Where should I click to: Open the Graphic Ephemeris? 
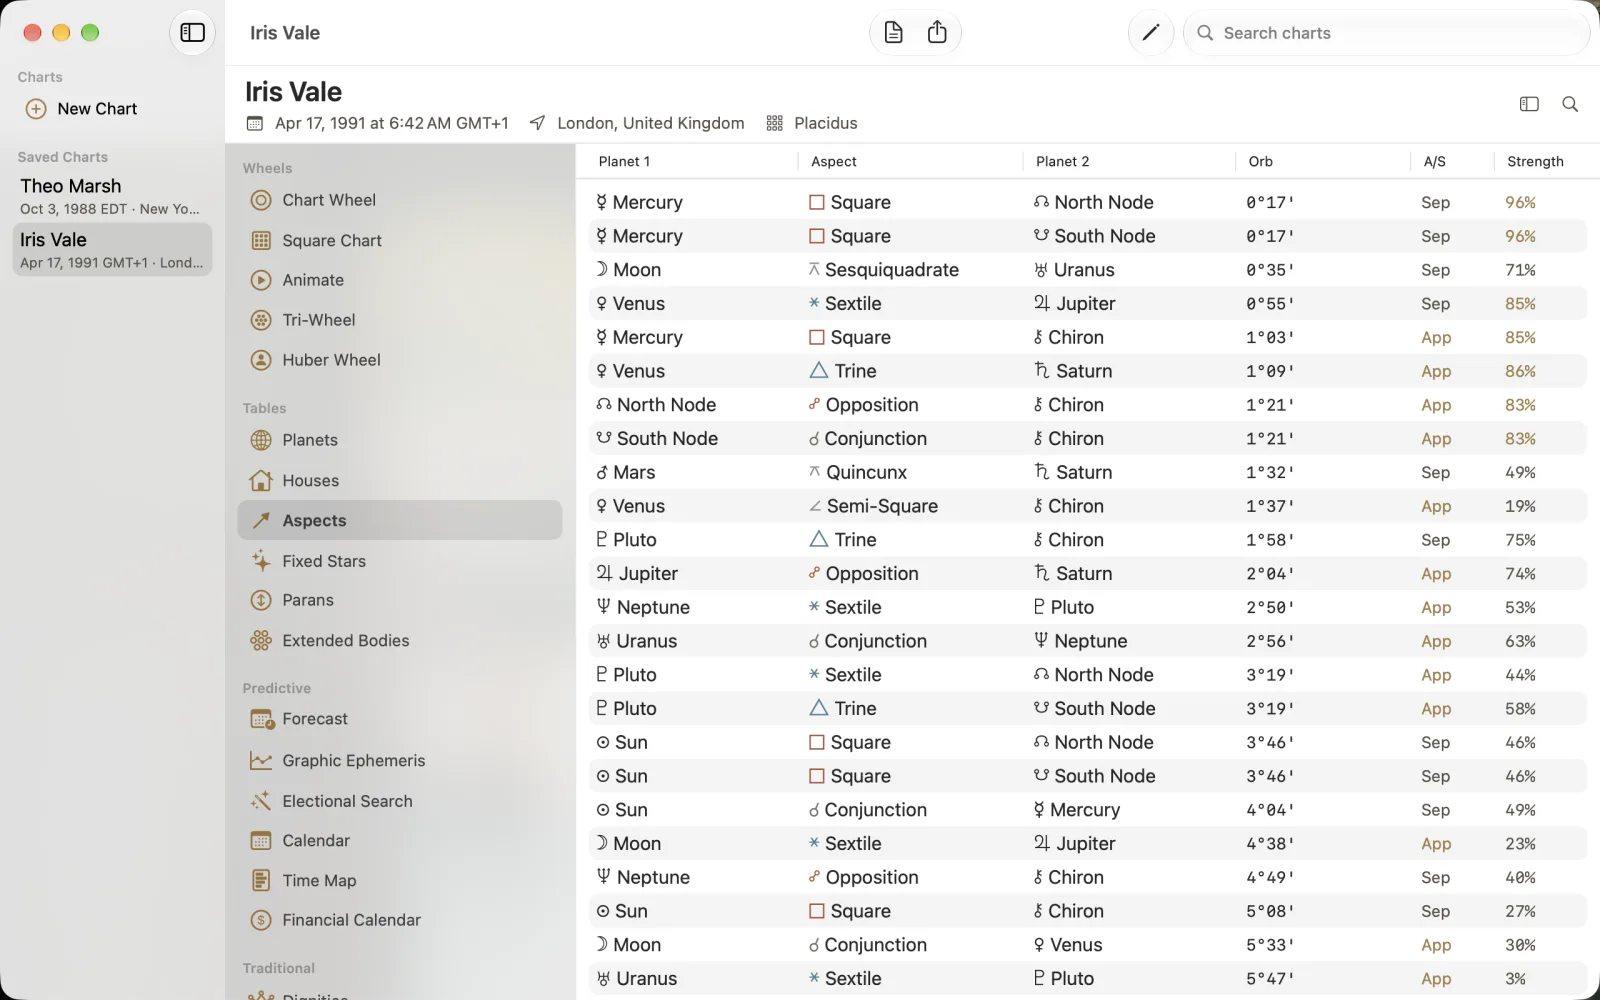coord(400,760)
